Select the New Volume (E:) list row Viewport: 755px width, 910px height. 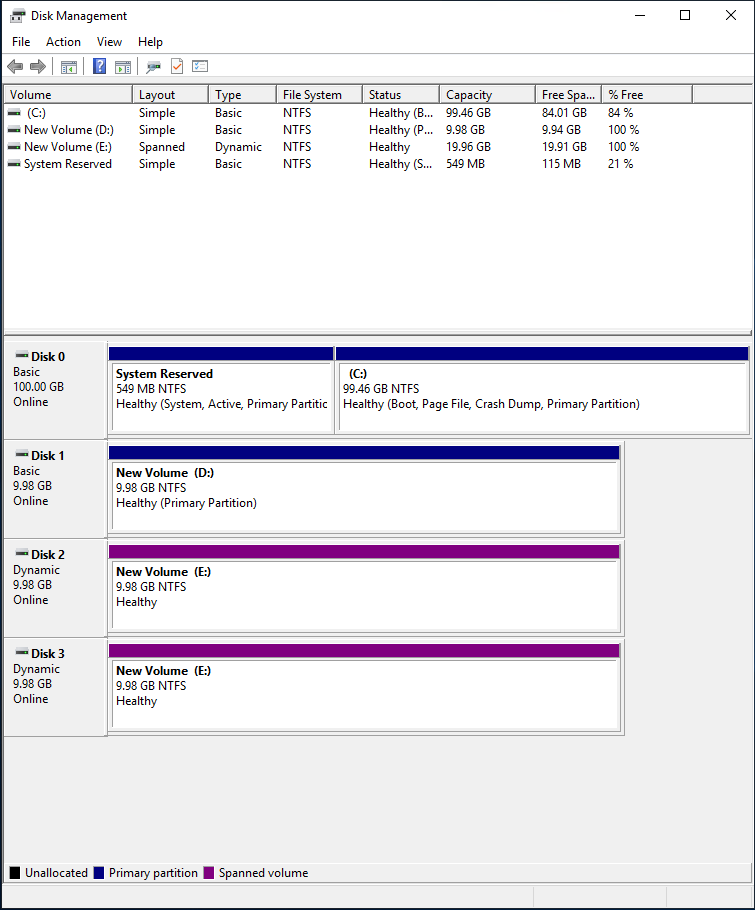(348, 147)
